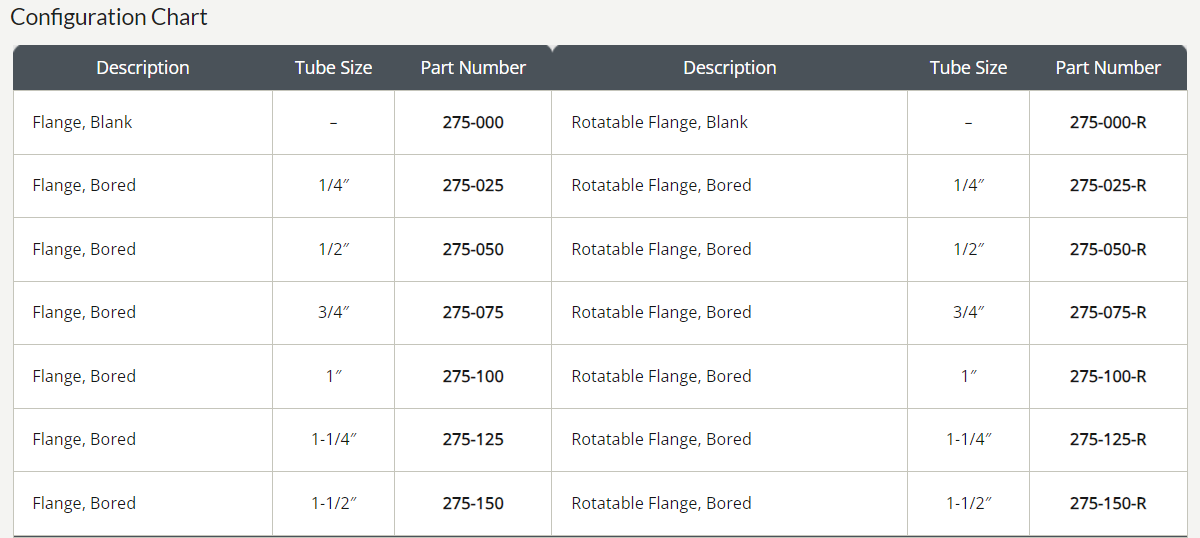Select rotatable part 275-100-R
This screenshot has height=538, width=1200.
[x=1108, y=377]
